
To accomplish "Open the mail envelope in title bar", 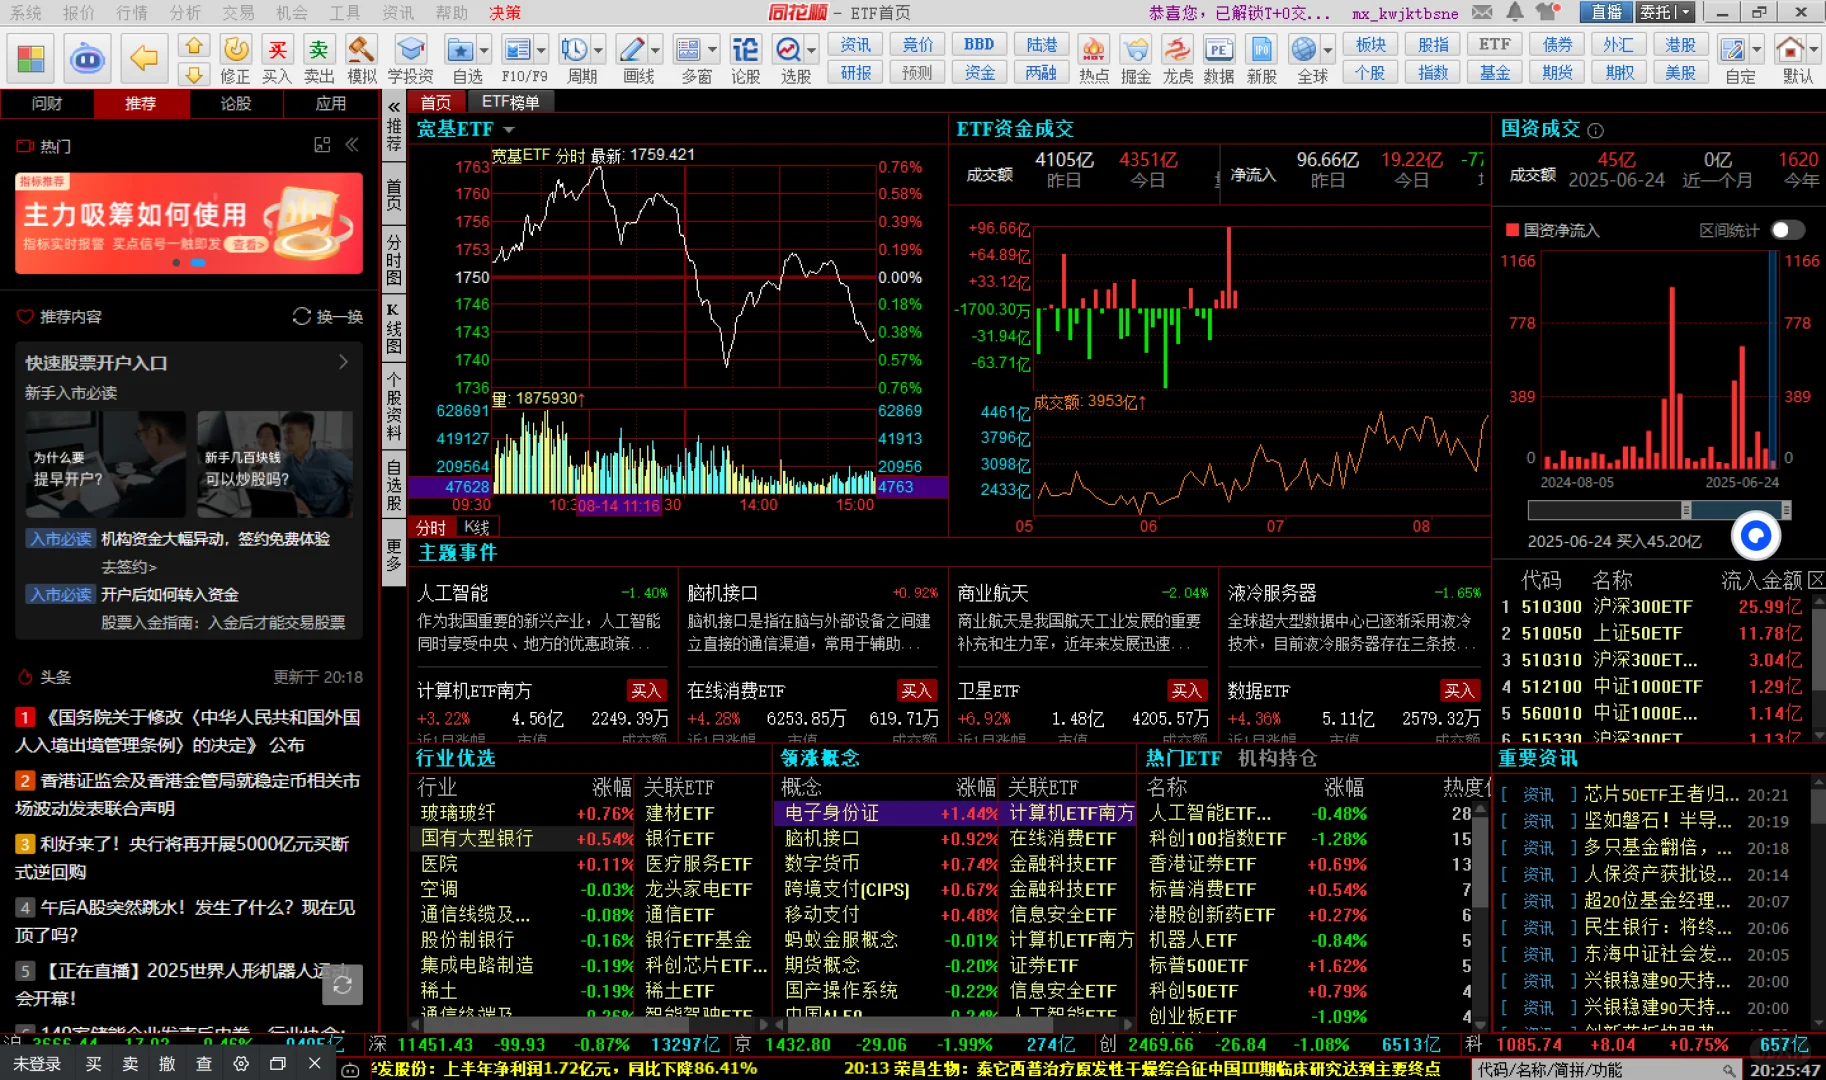I will tap(1482, 12).
